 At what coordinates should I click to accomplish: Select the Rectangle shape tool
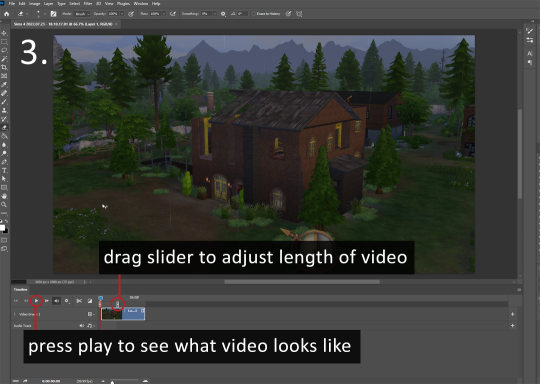pos(4,187)
